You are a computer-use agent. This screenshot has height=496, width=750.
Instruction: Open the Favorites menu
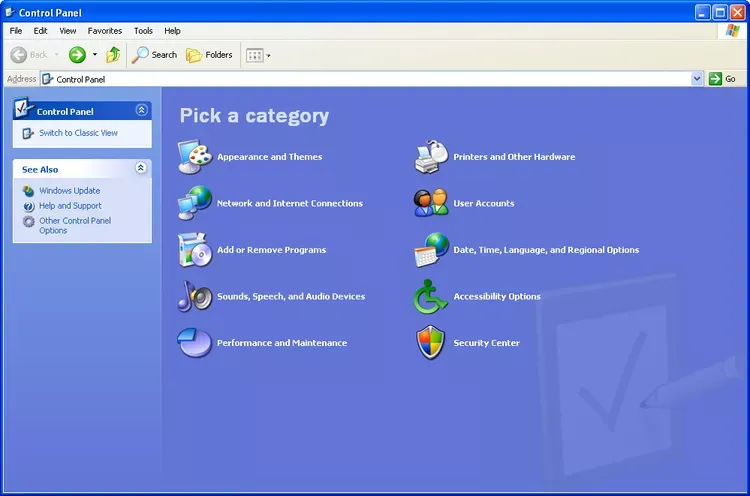[x=105, y=31]
